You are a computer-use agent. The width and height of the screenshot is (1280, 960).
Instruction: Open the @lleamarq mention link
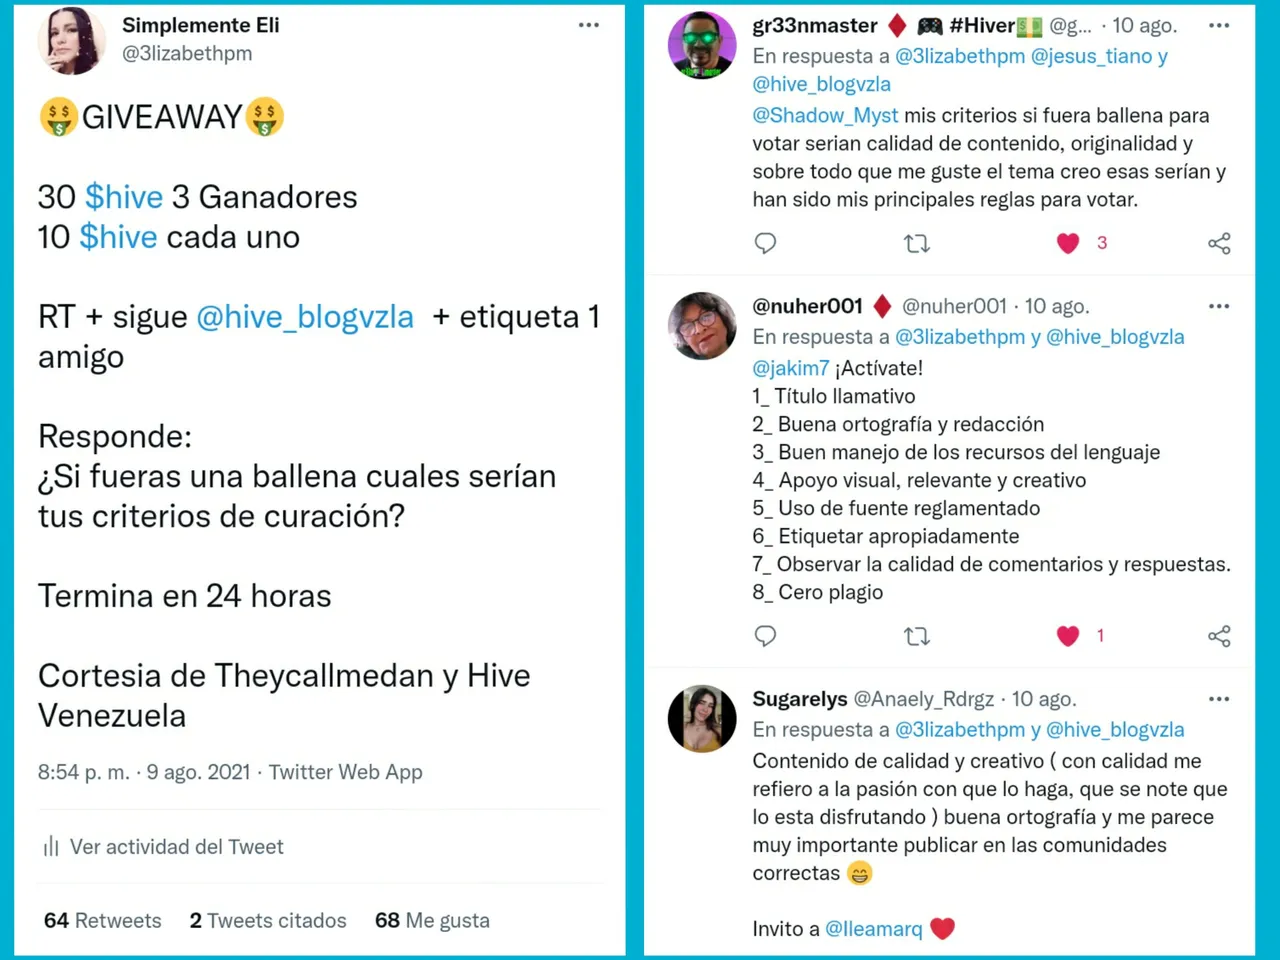tap(874, 929)
